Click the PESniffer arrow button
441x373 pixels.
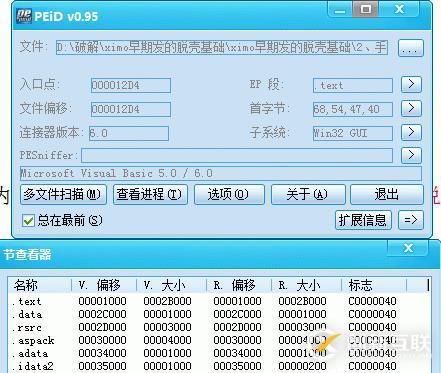tap(411, 155)
